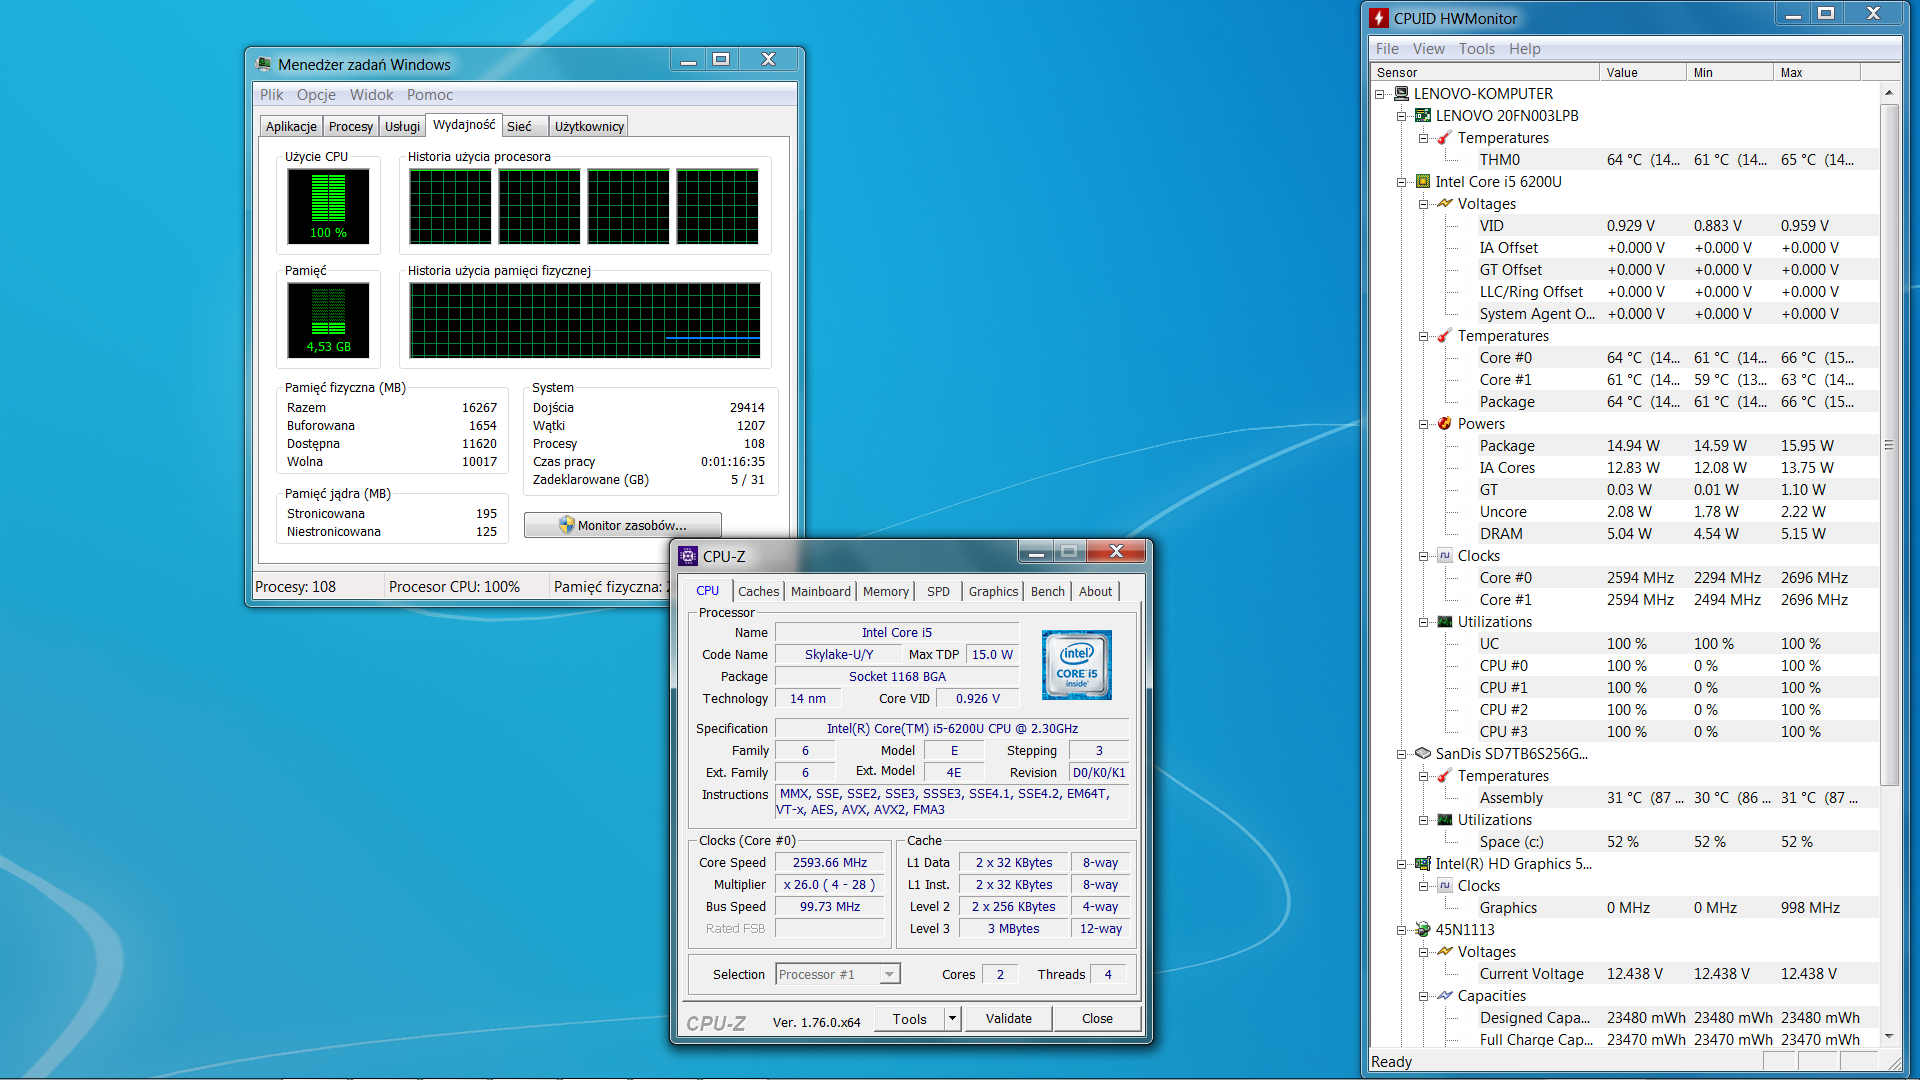
Task: Open the Pomoc menu in Task Manager
Action: pos(430,95)
